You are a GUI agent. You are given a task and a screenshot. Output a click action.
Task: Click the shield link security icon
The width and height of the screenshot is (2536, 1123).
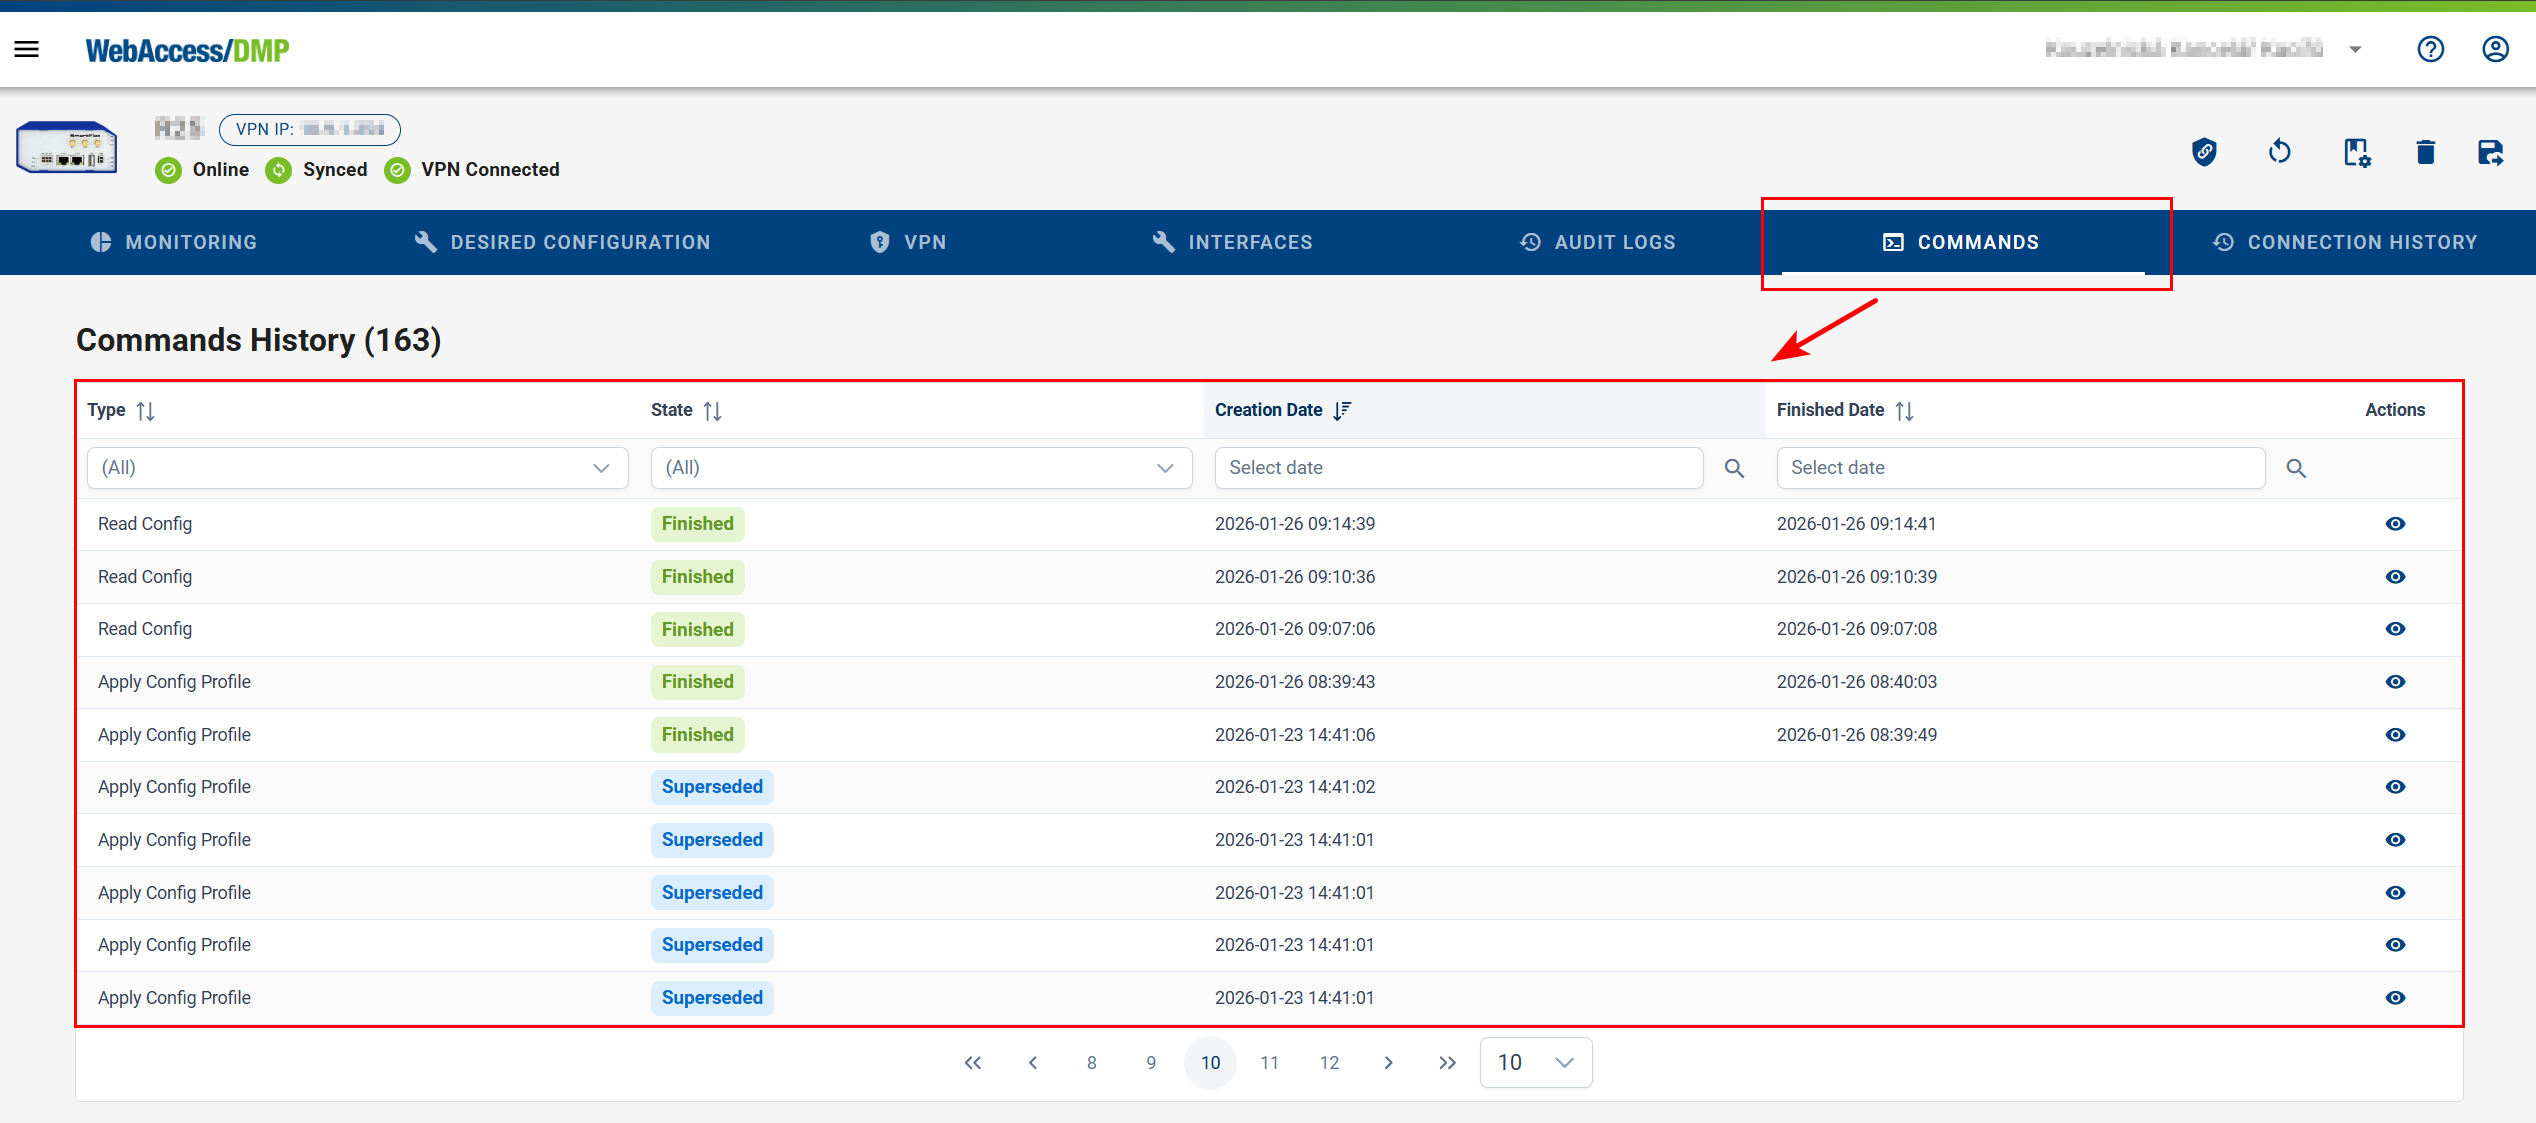point(2204,152)
